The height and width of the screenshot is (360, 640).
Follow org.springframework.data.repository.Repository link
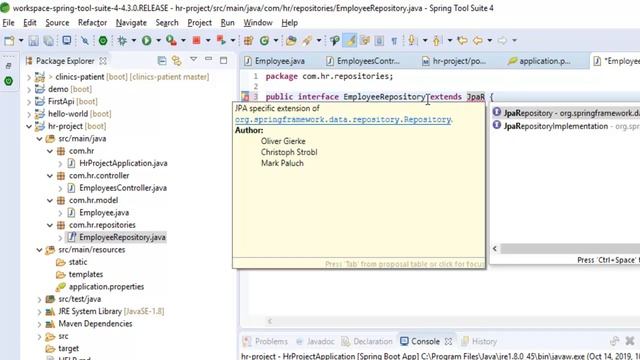tap(343, 120)
